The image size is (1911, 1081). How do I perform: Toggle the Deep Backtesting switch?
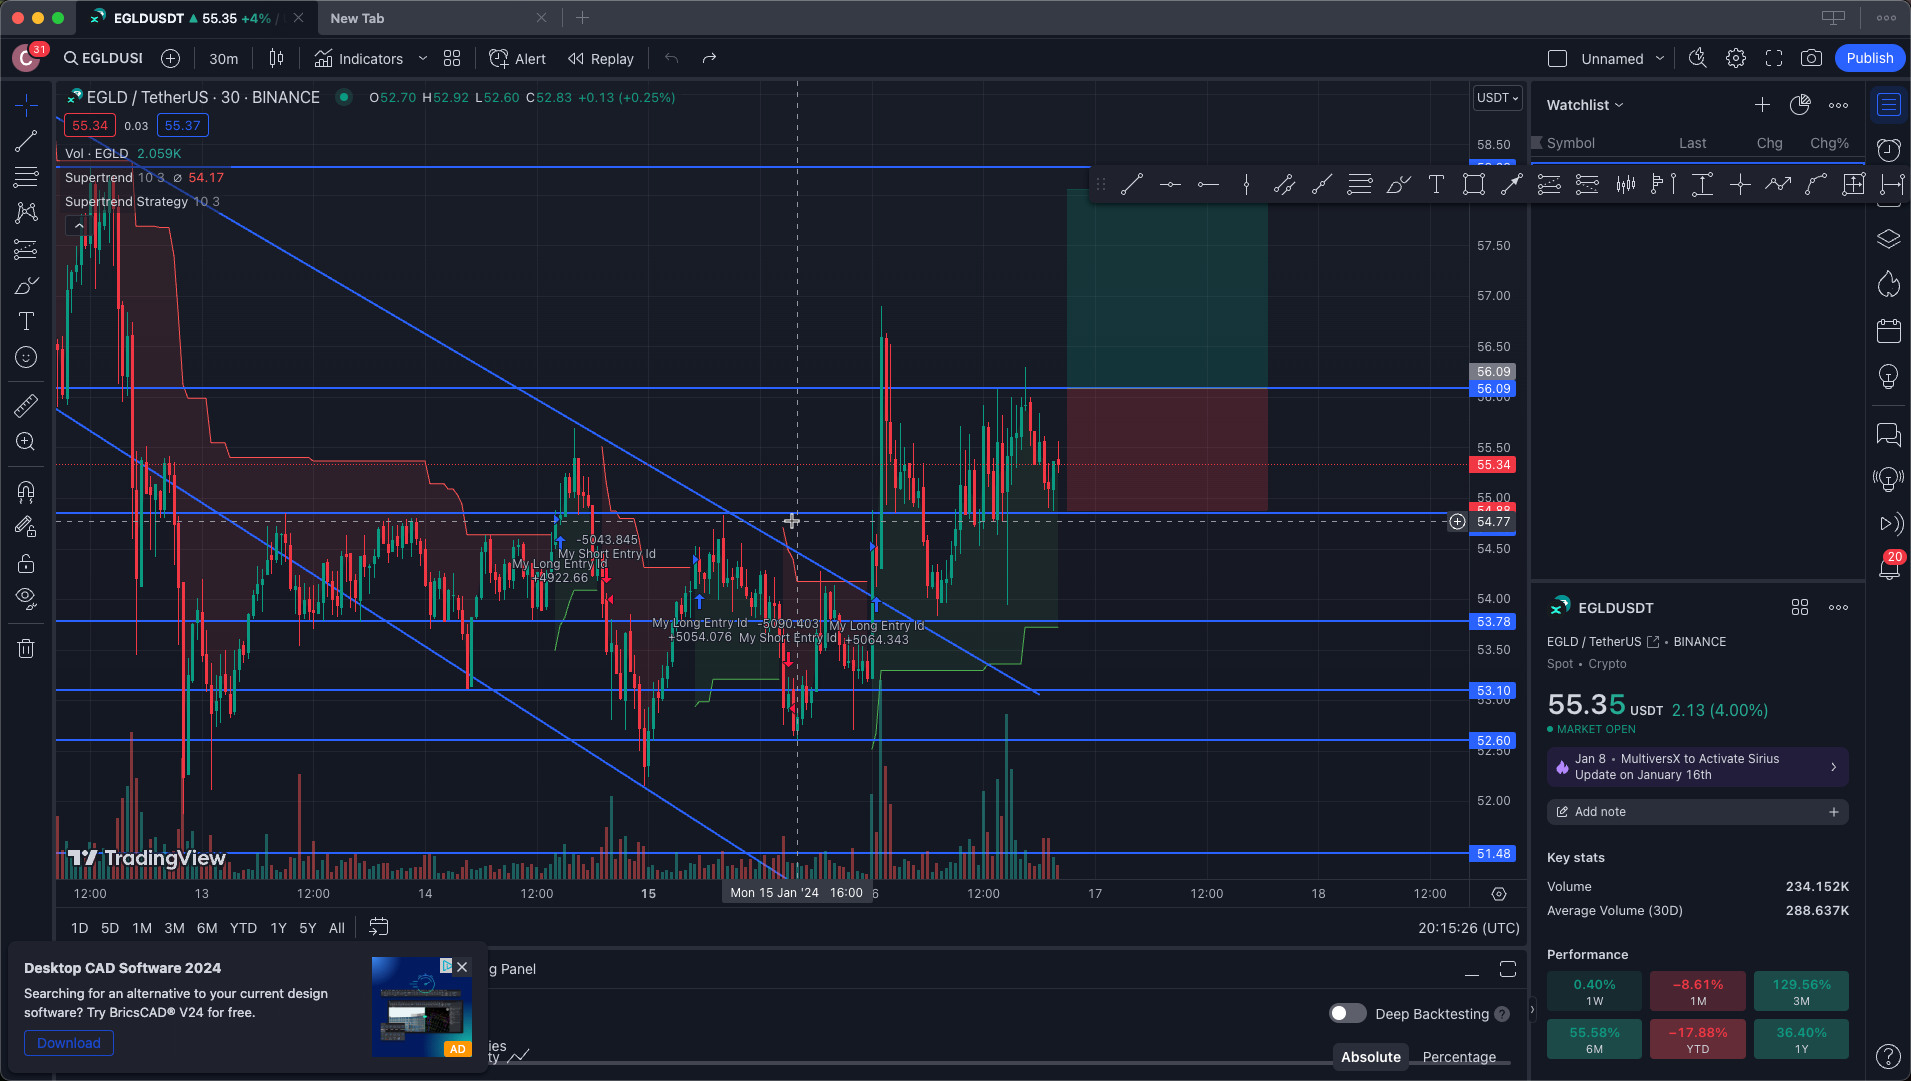[x=1347, y=1013]
